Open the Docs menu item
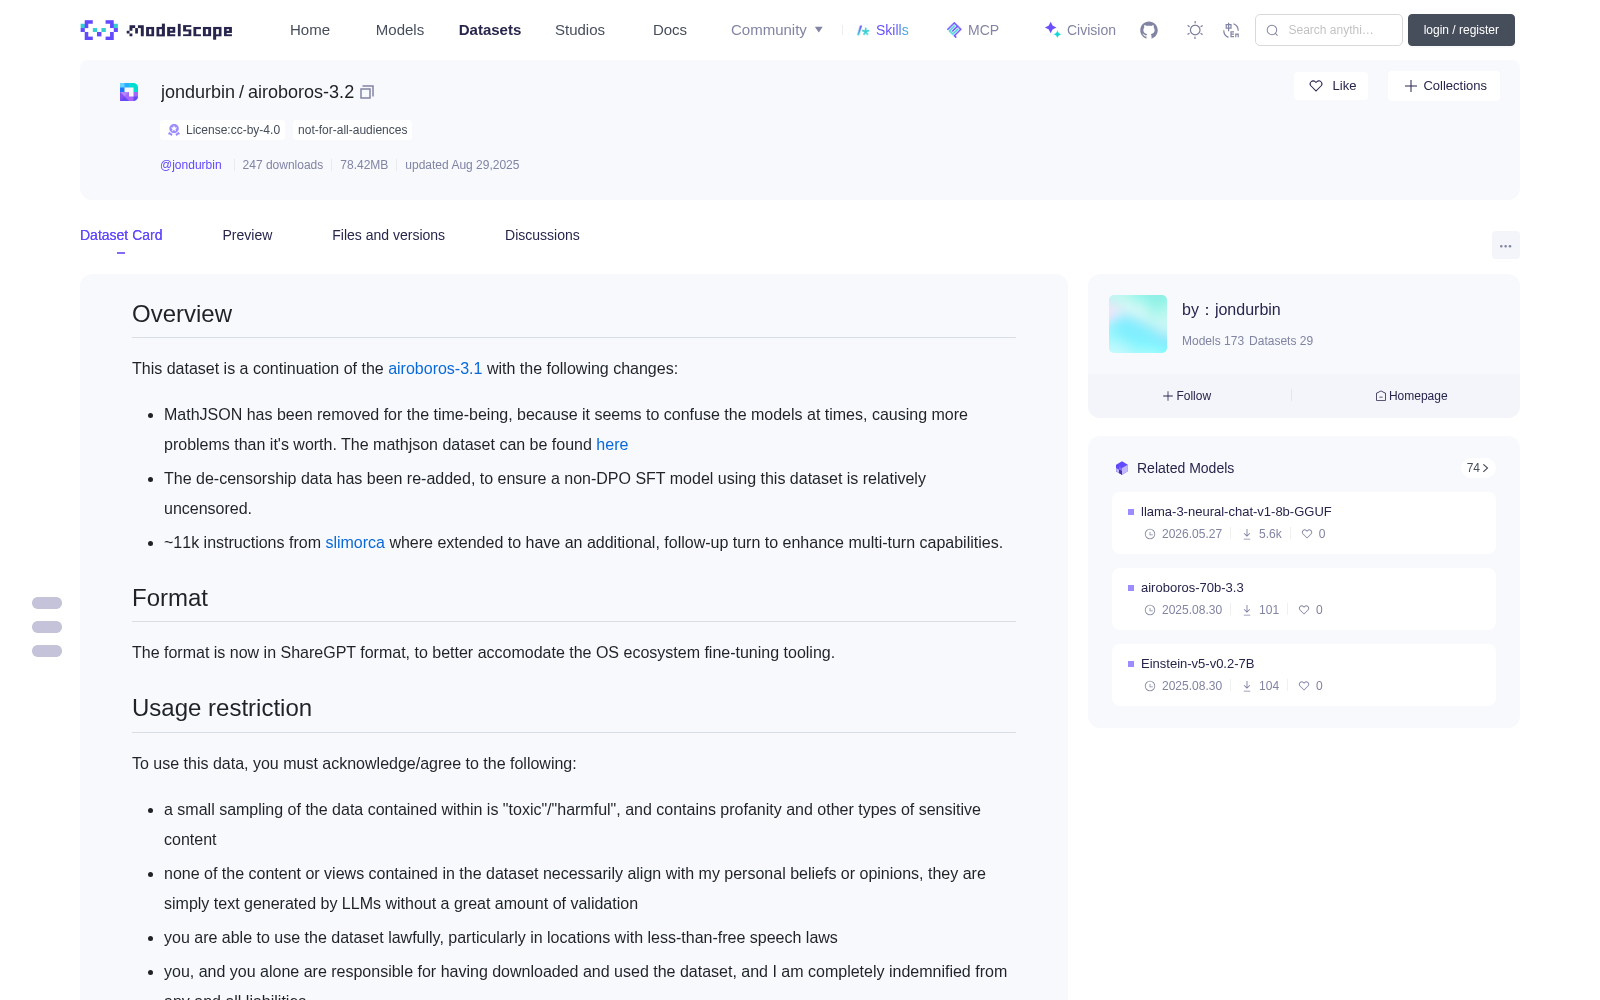Screen dimensions: 1600x1000 coord(670,30)
